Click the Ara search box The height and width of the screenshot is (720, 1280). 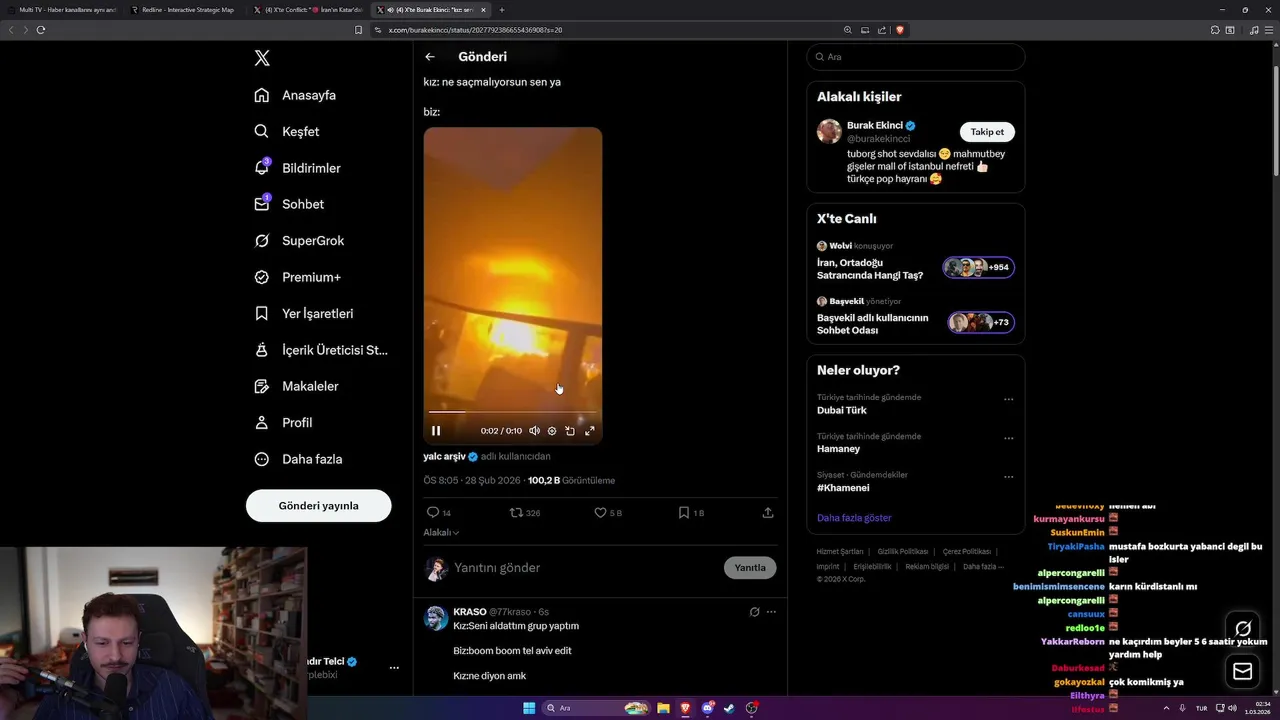point(915,57)
